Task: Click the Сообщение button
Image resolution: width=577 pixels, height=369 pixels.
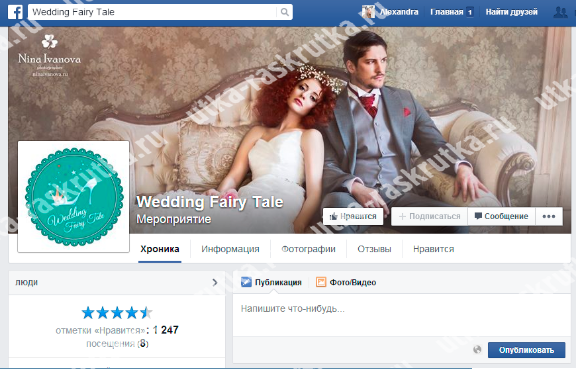Action: (x=502, y=216)
